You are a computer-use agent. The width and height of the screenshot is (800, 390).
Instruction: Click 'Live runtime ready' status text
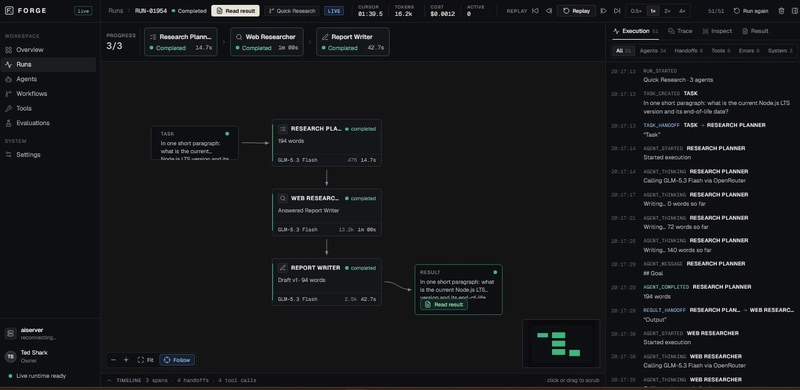click(41, 376)
